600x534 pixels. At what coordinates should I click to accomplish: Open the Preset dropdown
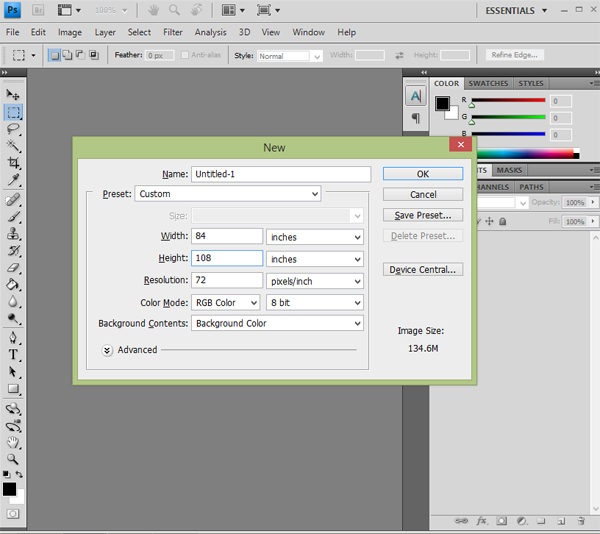click(x=228, y=194)
